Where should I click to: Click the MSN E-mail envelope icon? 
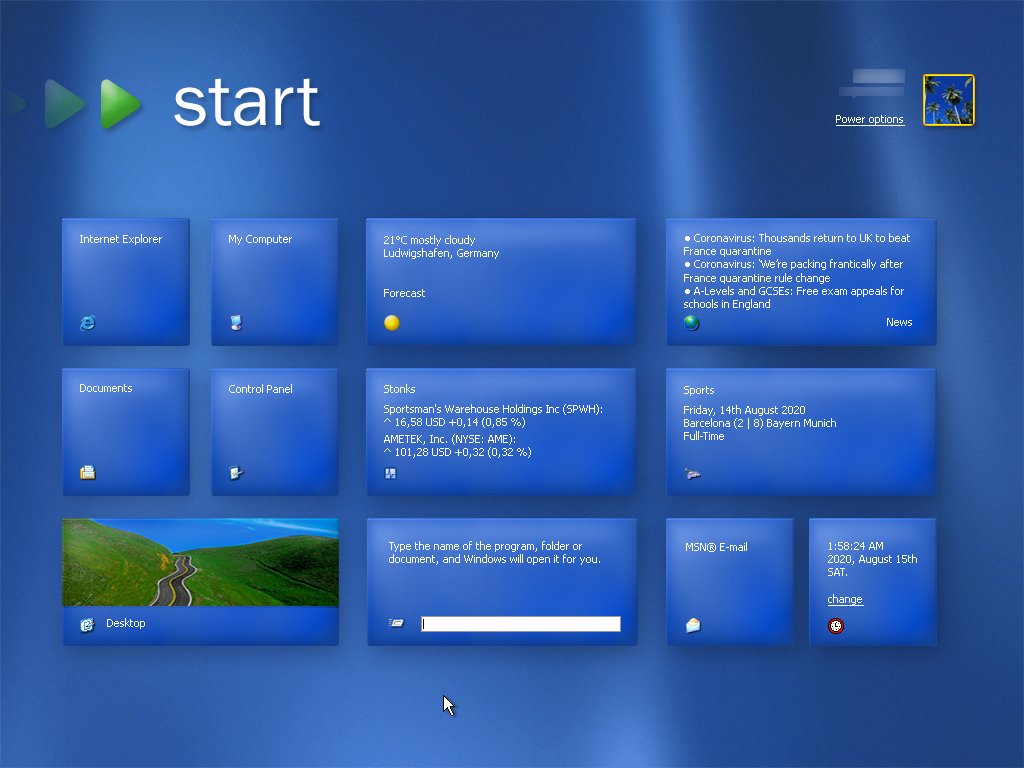(x=691, y=623)
